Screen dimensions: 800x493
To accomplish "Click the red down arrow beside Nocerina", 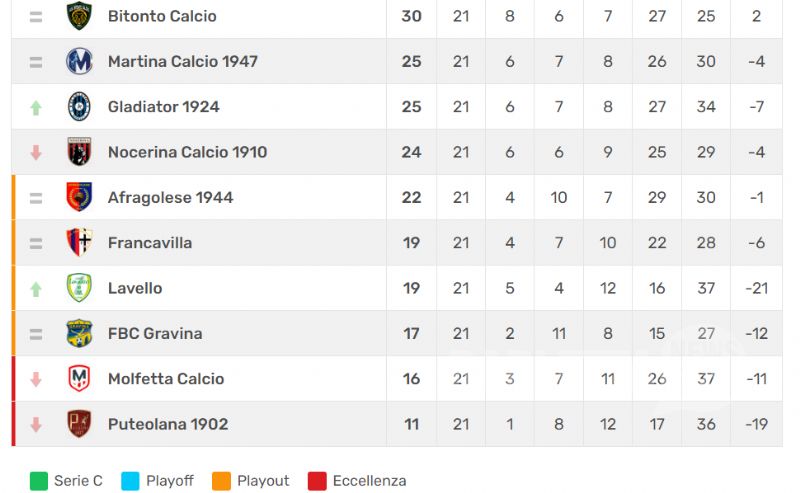I will tap(36, 153).
